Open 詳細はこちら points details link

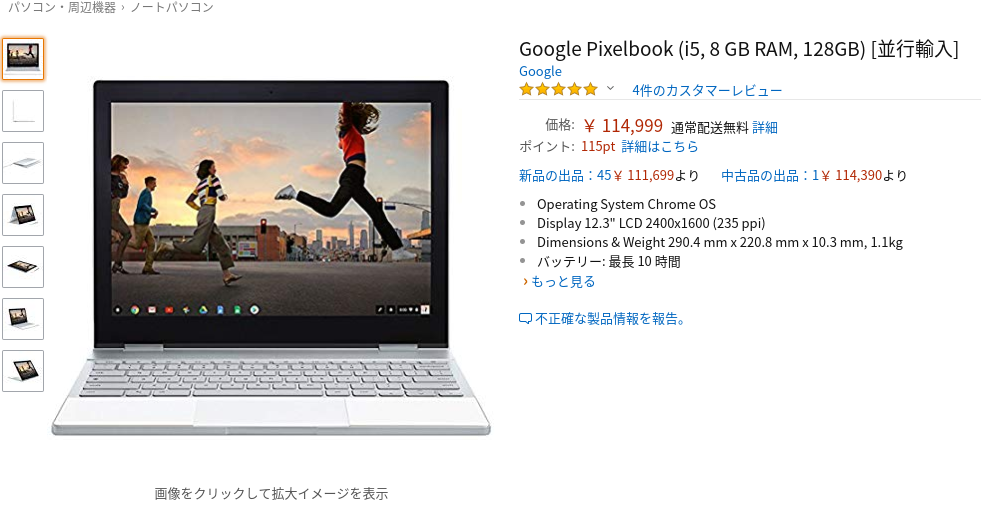(660, 146)
